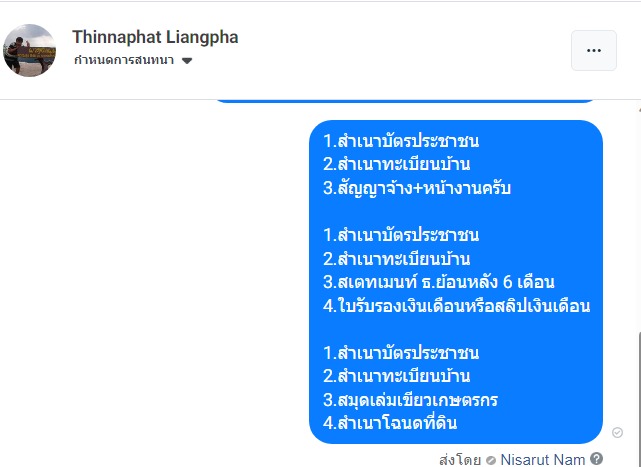The image size is (641, 467).
Task: Click the partially visible blue bubble above
Action: (x=405, y=101)
